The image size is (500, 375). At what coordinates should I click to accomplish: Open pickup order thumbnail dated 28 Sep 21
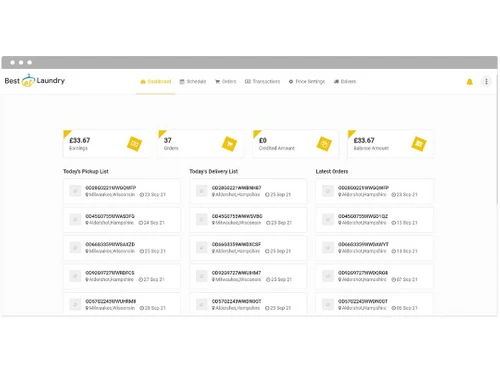pyautogui.click(x=75, y=304)
